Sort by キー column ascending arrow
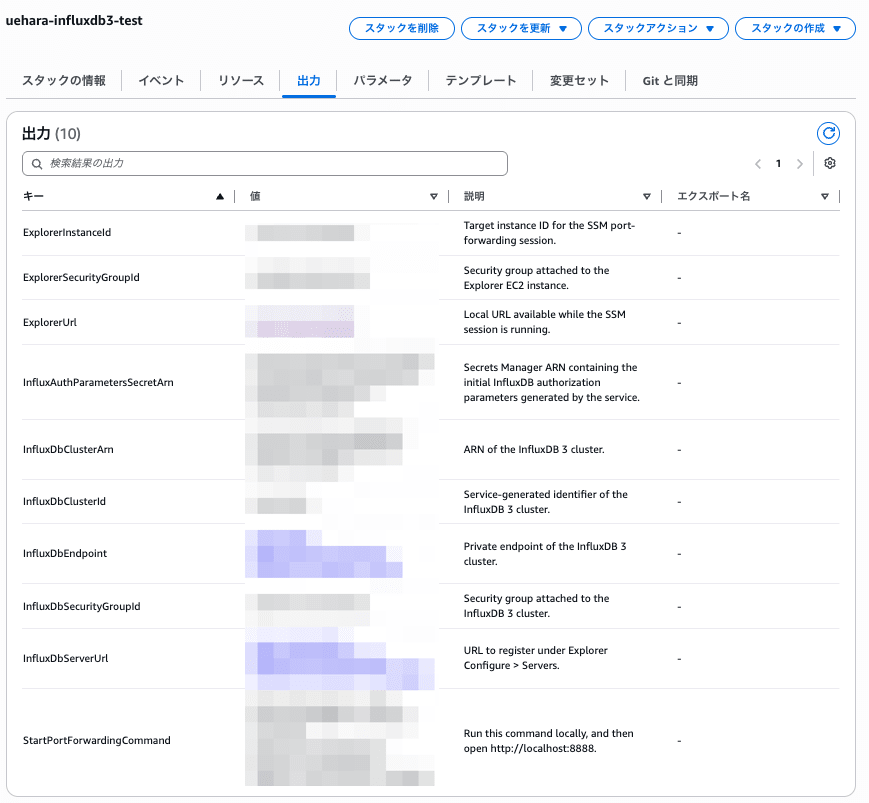Screen dimensions: 869x803 click(220, 196)
